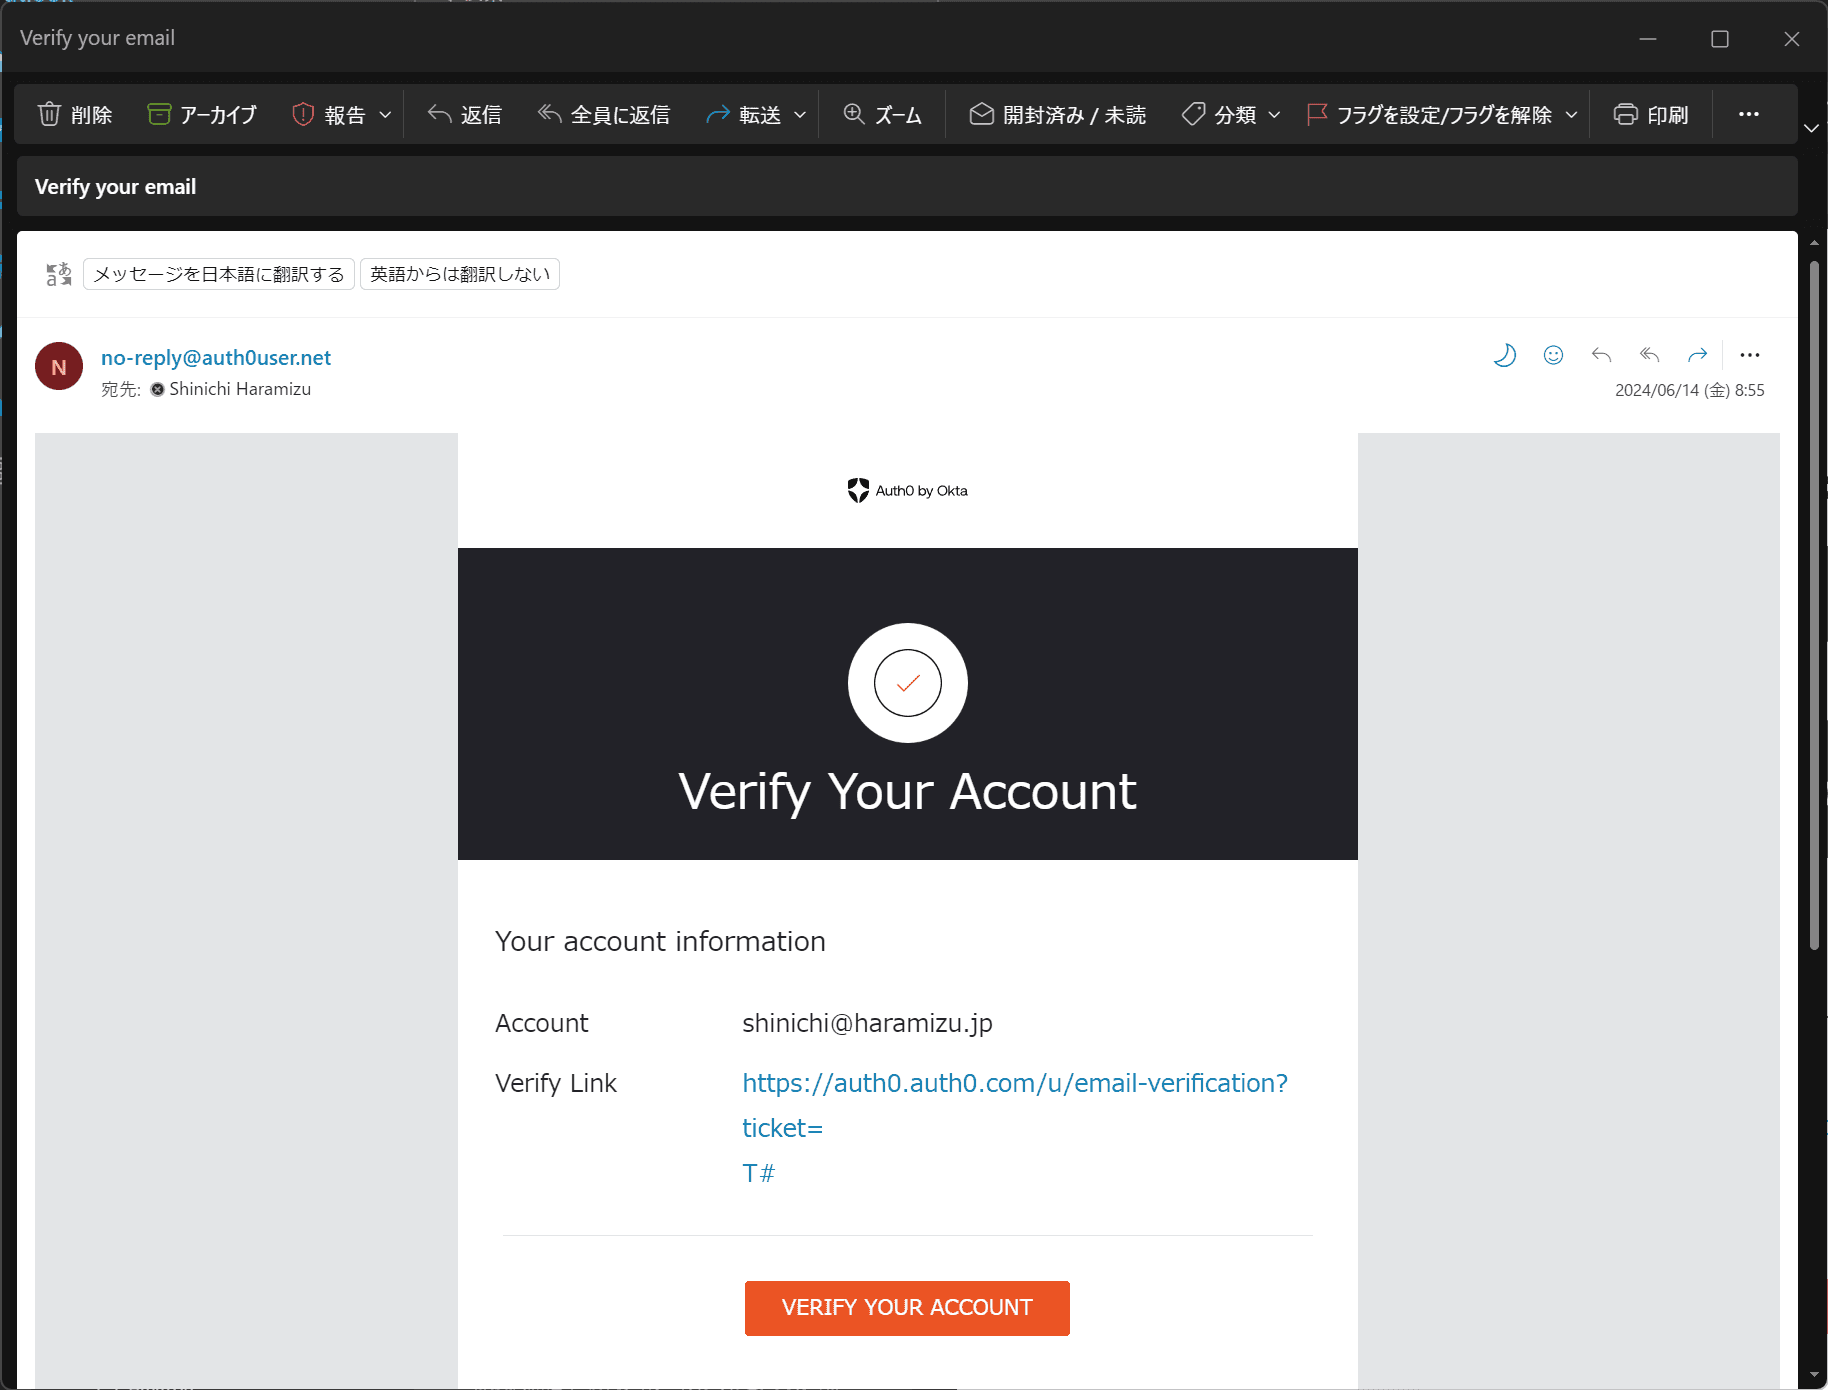Click the vertical scrollbar of the message

[x=1814, y=600]
